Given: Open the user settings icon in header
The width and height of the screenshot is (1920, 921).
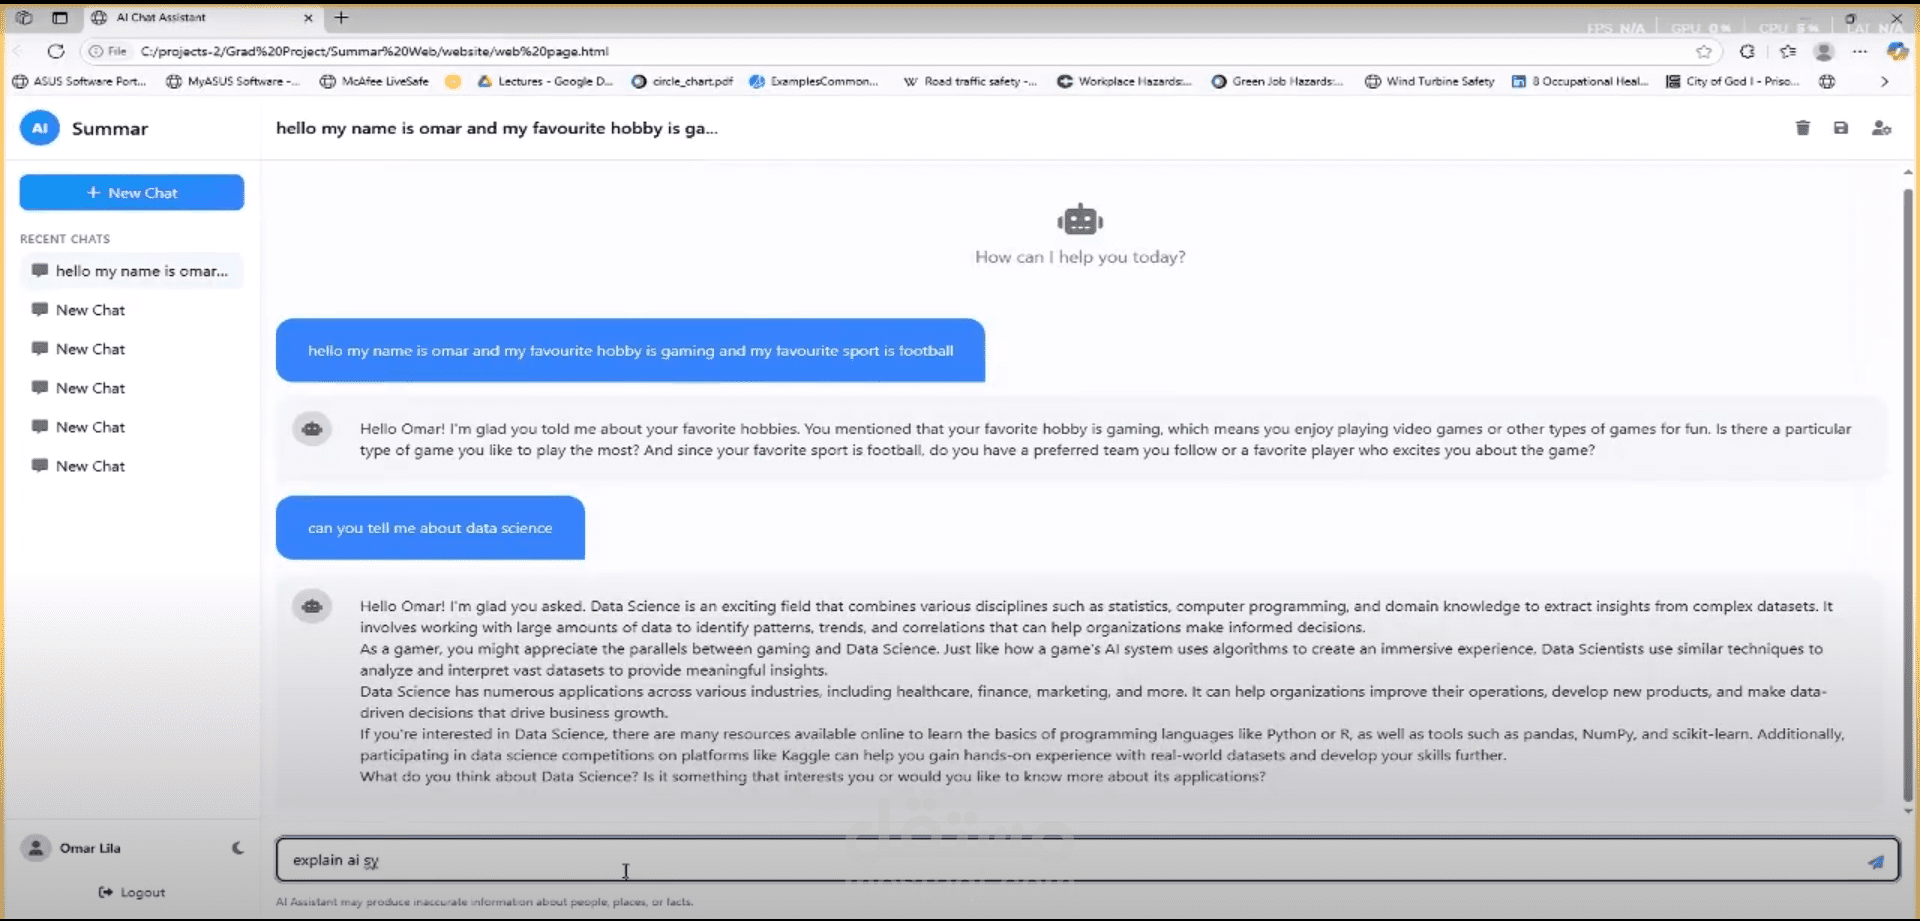Looking at the screenshot, I should (x=1881, y=128).
